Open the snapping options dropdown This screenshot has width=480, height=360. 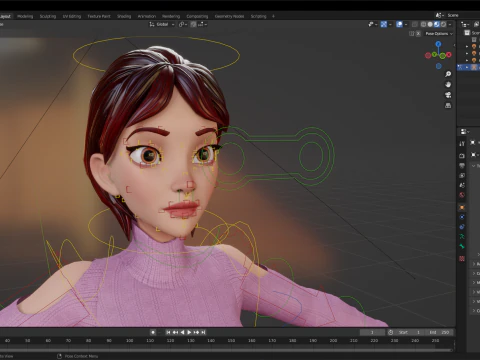coord(203,24)
